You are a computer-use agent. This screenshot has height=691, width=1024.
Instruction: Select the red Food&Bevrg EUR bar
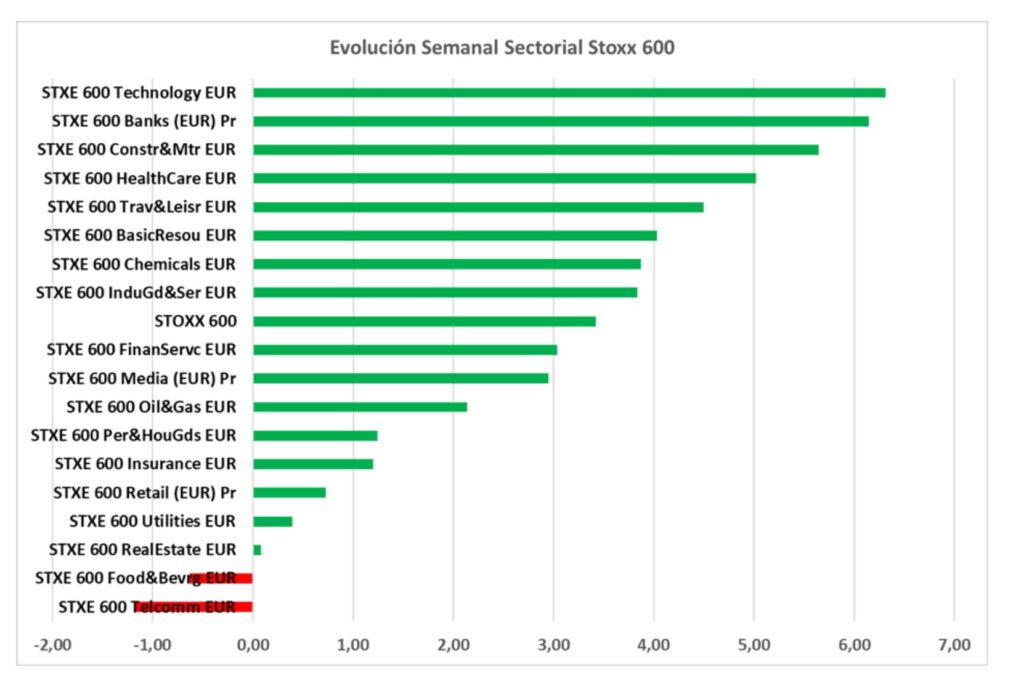[x=221, y=578]
